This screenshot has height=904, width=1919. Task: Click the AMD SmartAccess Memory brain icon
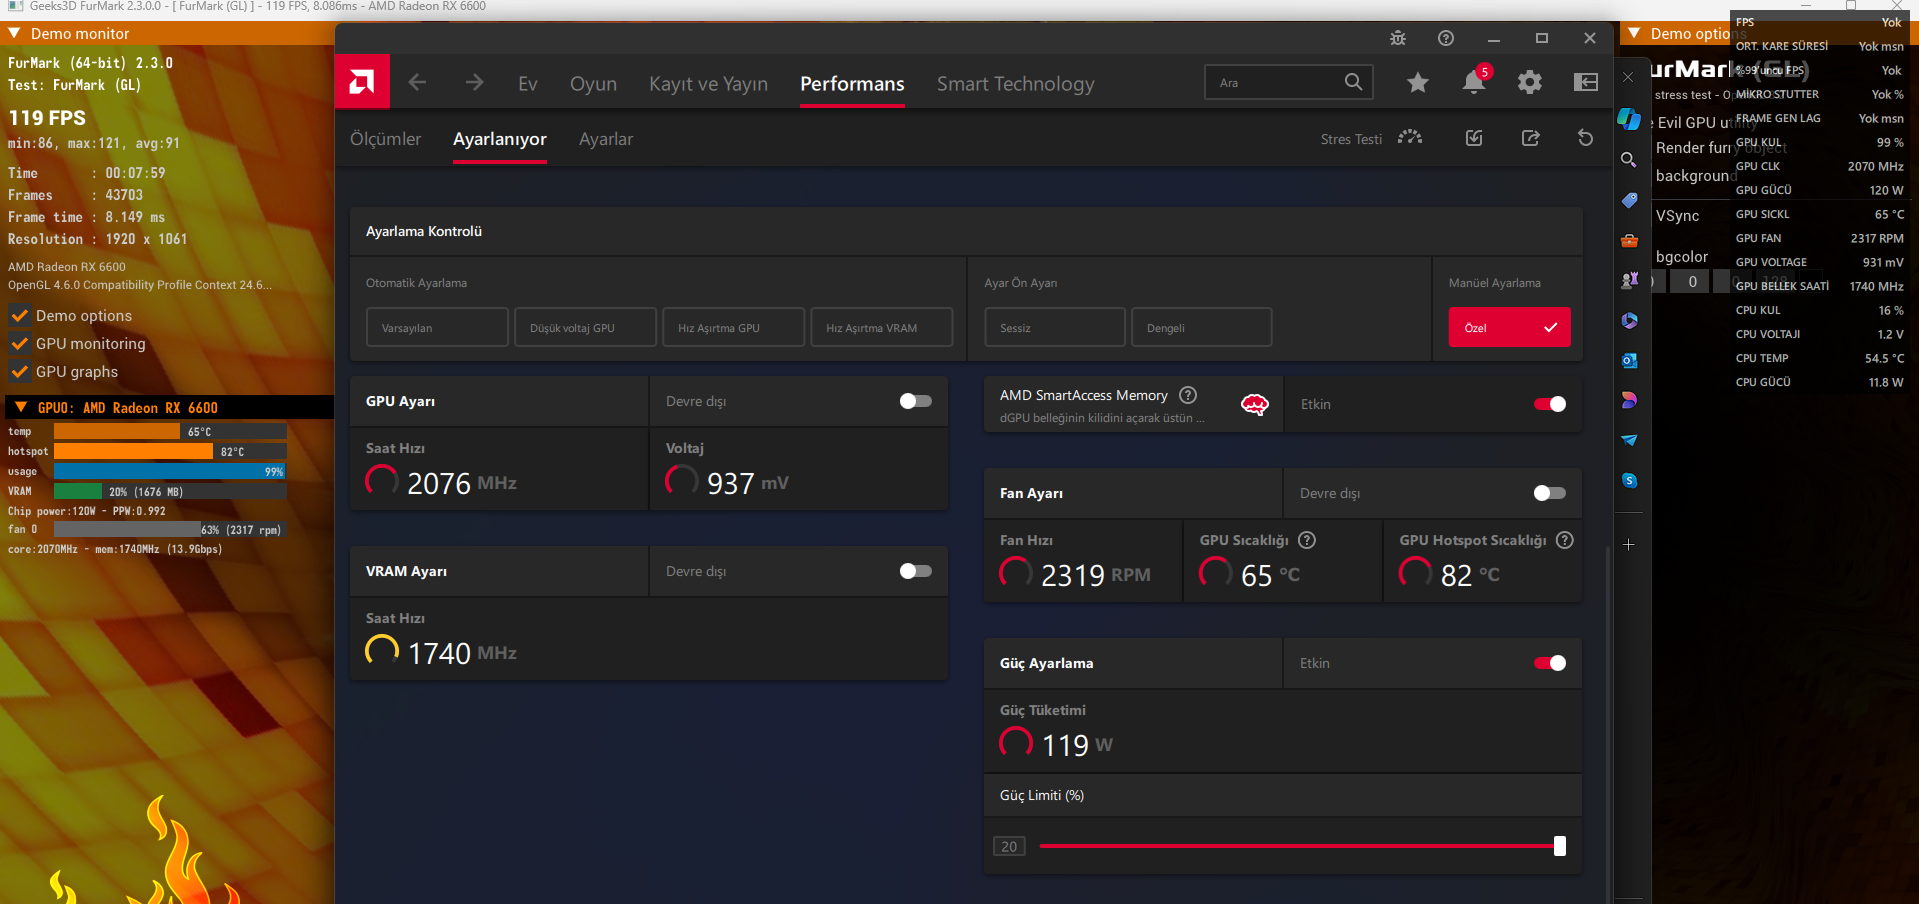tap(1255, 404)
